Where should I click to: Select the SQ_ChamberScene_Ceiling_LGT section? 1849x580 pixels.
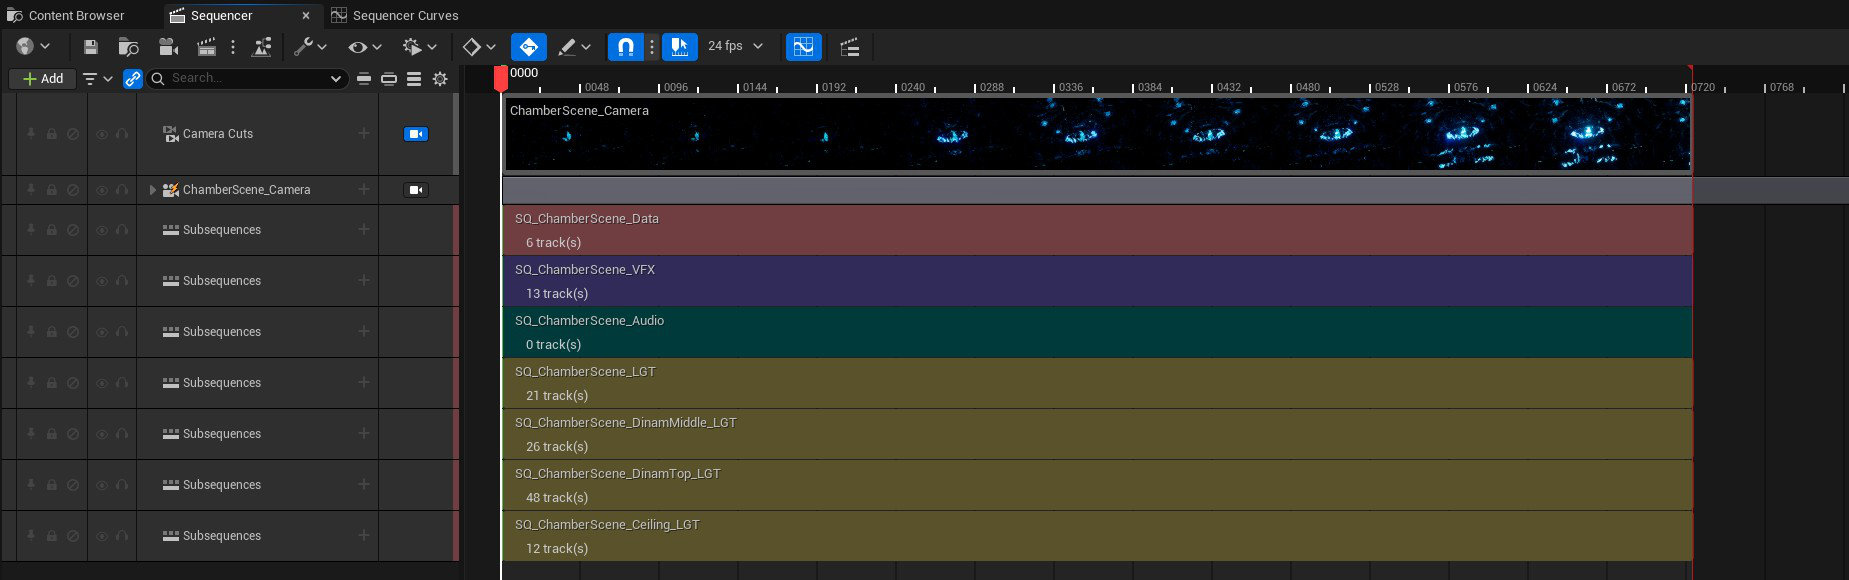click(x=1097, y=537)
